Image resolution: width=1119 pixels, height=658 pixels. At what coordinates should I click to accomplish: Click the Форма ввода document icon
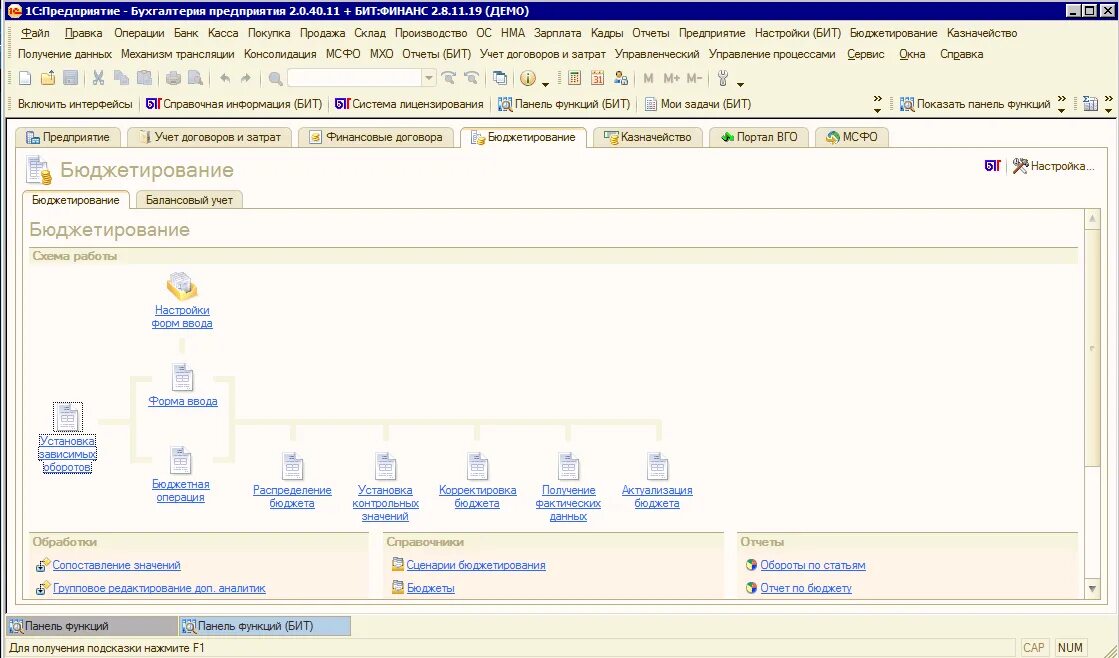[182, 378]
